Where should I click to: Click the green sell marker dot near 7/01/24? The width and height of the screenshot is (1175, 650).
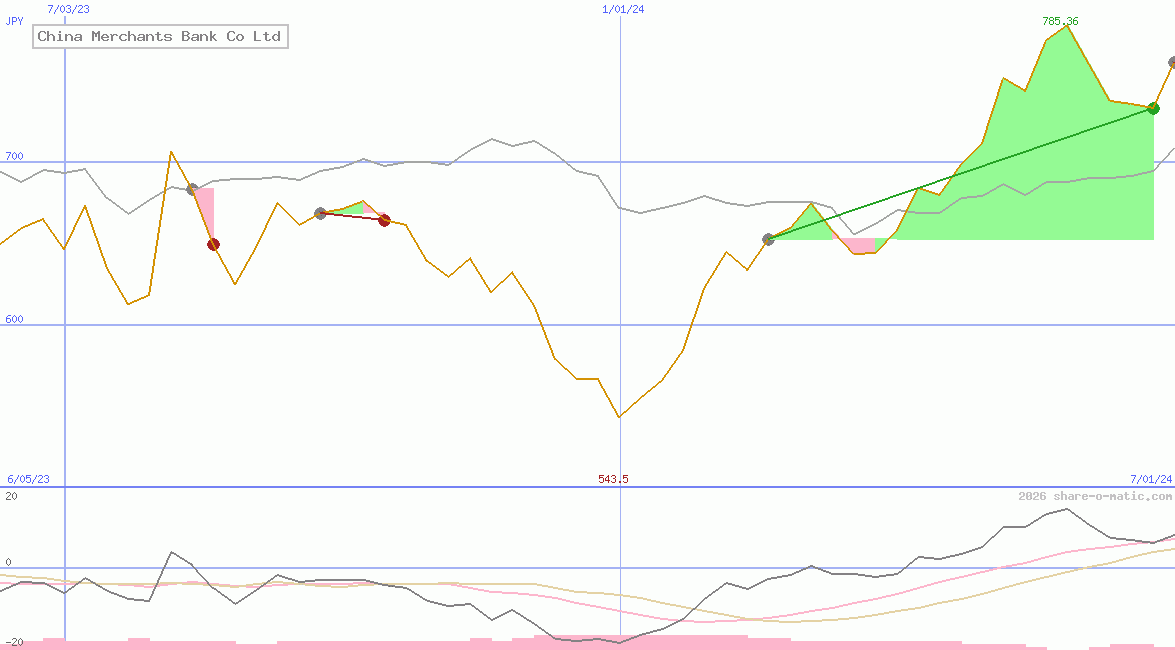pos(1153,109)
